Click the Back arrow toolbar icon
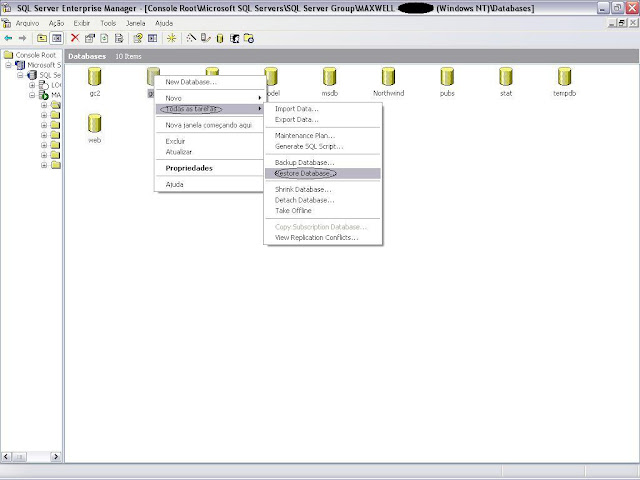 coord(8,38)
